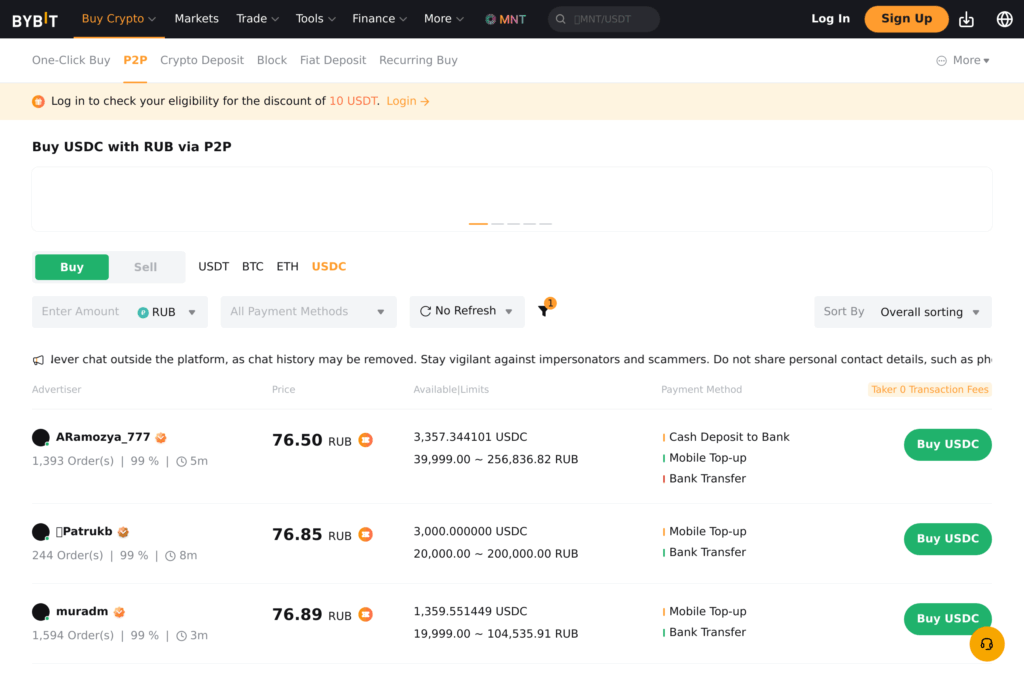This screenshot has width=1024, height=680.
Task: Switch to Buy mode
Action: 72,267
